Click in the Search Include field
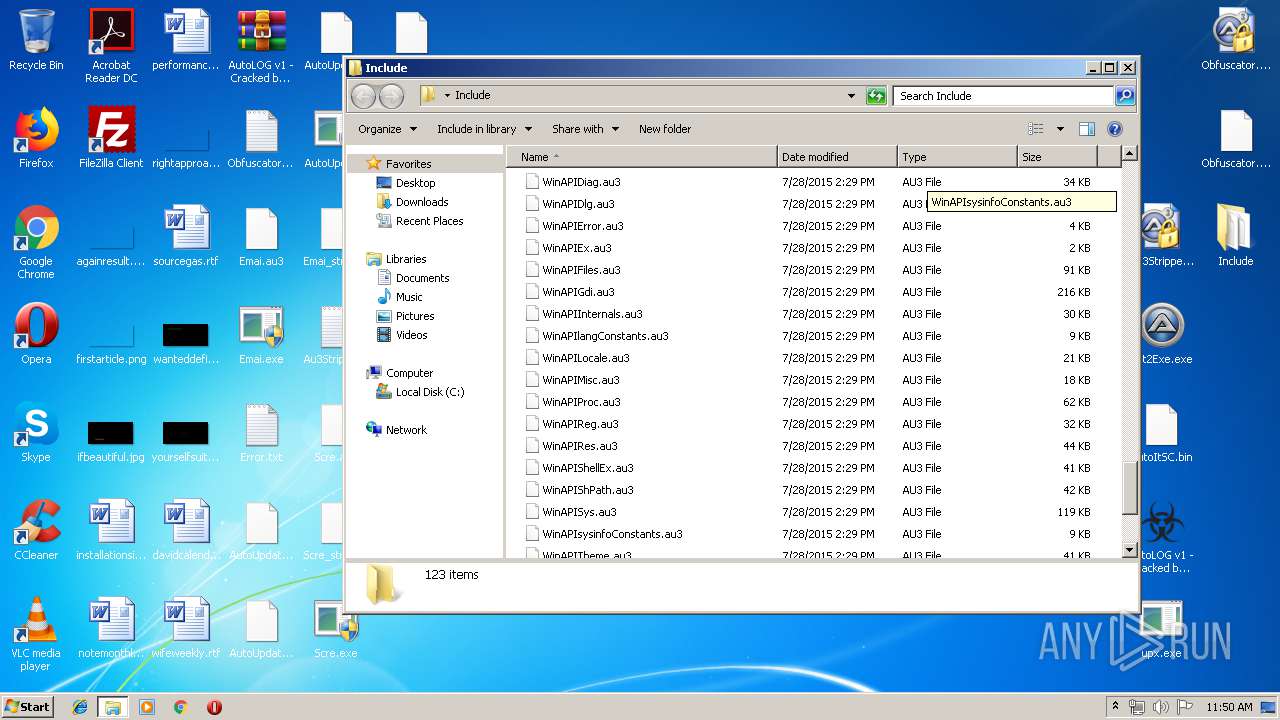This screenshot has width=1280, height=720. click(1003, 96)
